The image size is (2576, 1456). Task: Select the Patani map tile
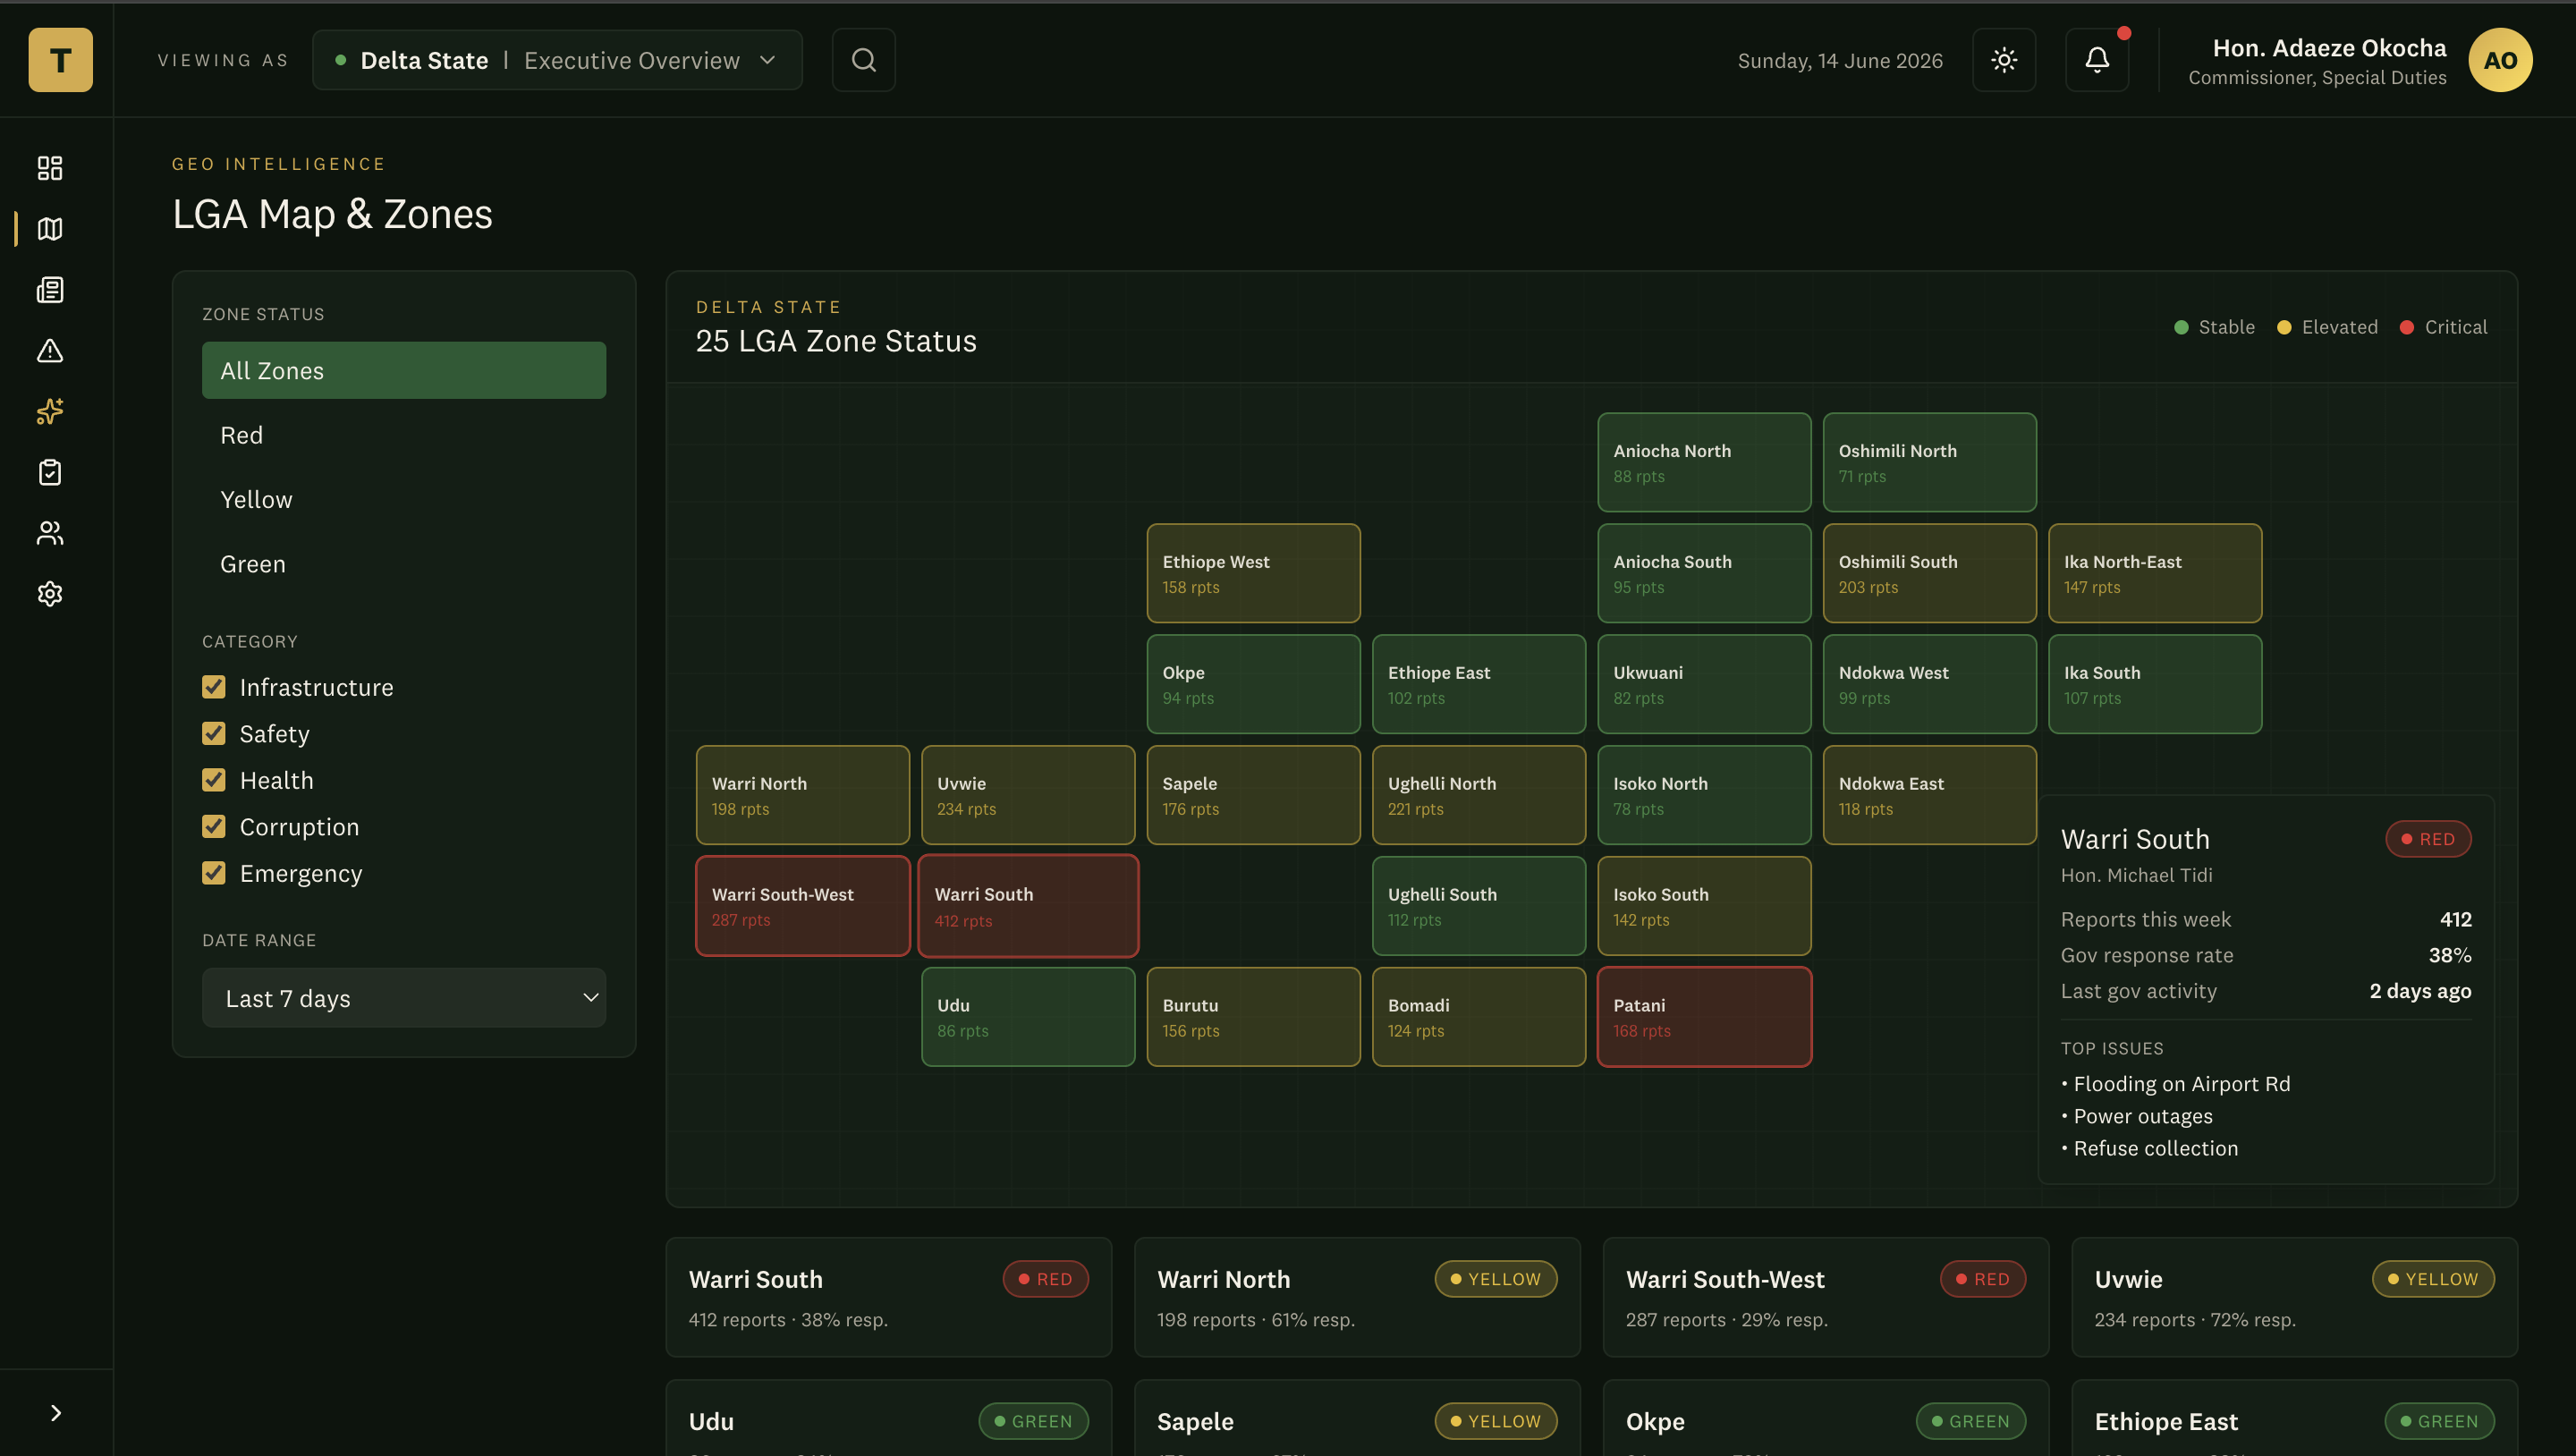[x=1704, y=1017]
